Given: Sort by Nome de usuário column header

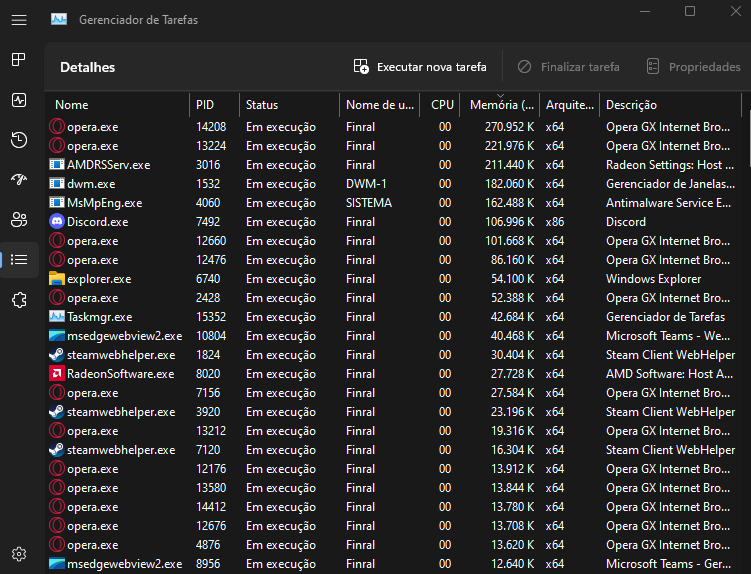Looking at the screenshot, I should 379,104.
